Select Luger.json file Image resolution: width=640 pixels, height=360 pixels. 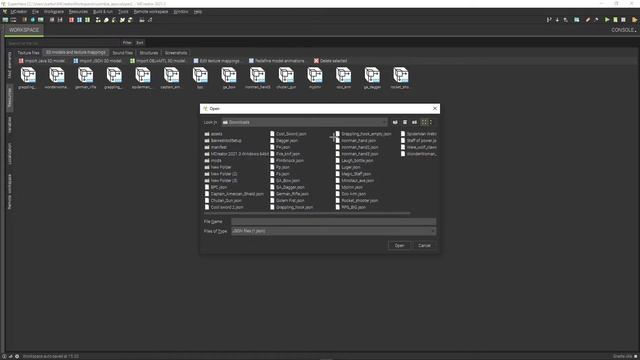coord(347,167)
